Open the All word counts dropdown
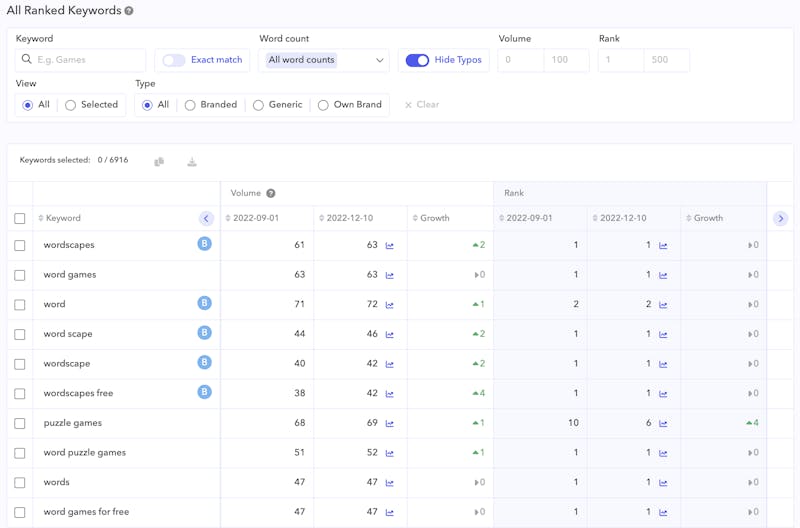Screen dimensions: 800x528 [324, 60]
